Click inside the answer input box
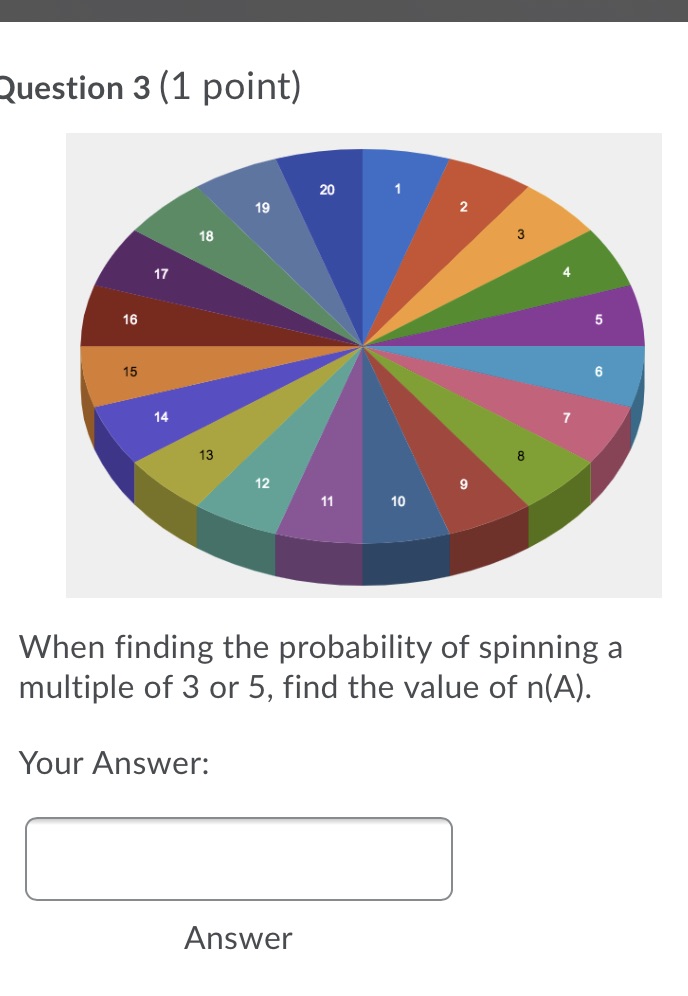The height and width of the screenshot is (996, 688). coord(240,858)
